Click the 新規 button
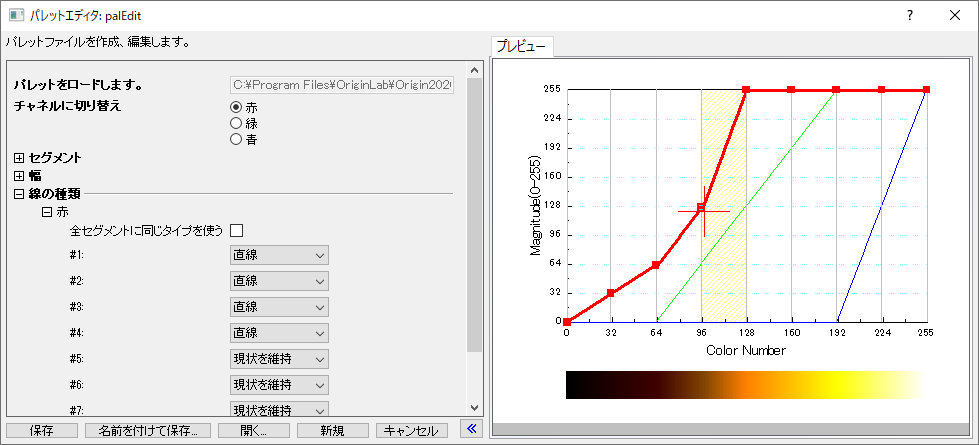Image resolution: width=979 pixels, height=445 pixels. click(x=333, y=431)
